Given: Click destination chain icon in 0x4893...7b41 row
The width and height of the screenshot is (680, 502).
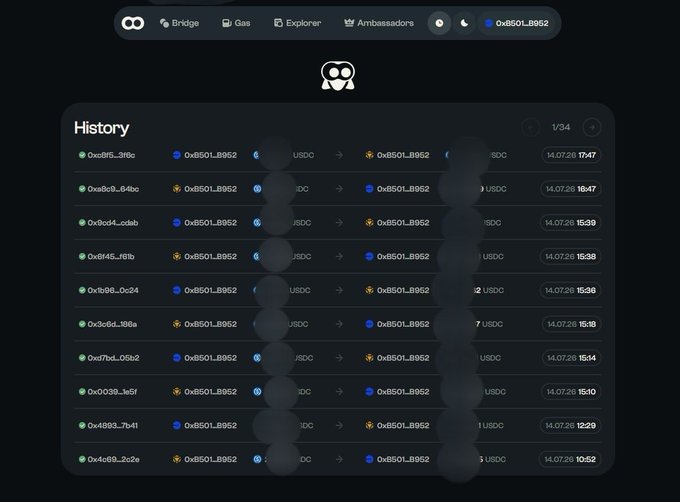Looking at the screenshot, I should (369, 425).
